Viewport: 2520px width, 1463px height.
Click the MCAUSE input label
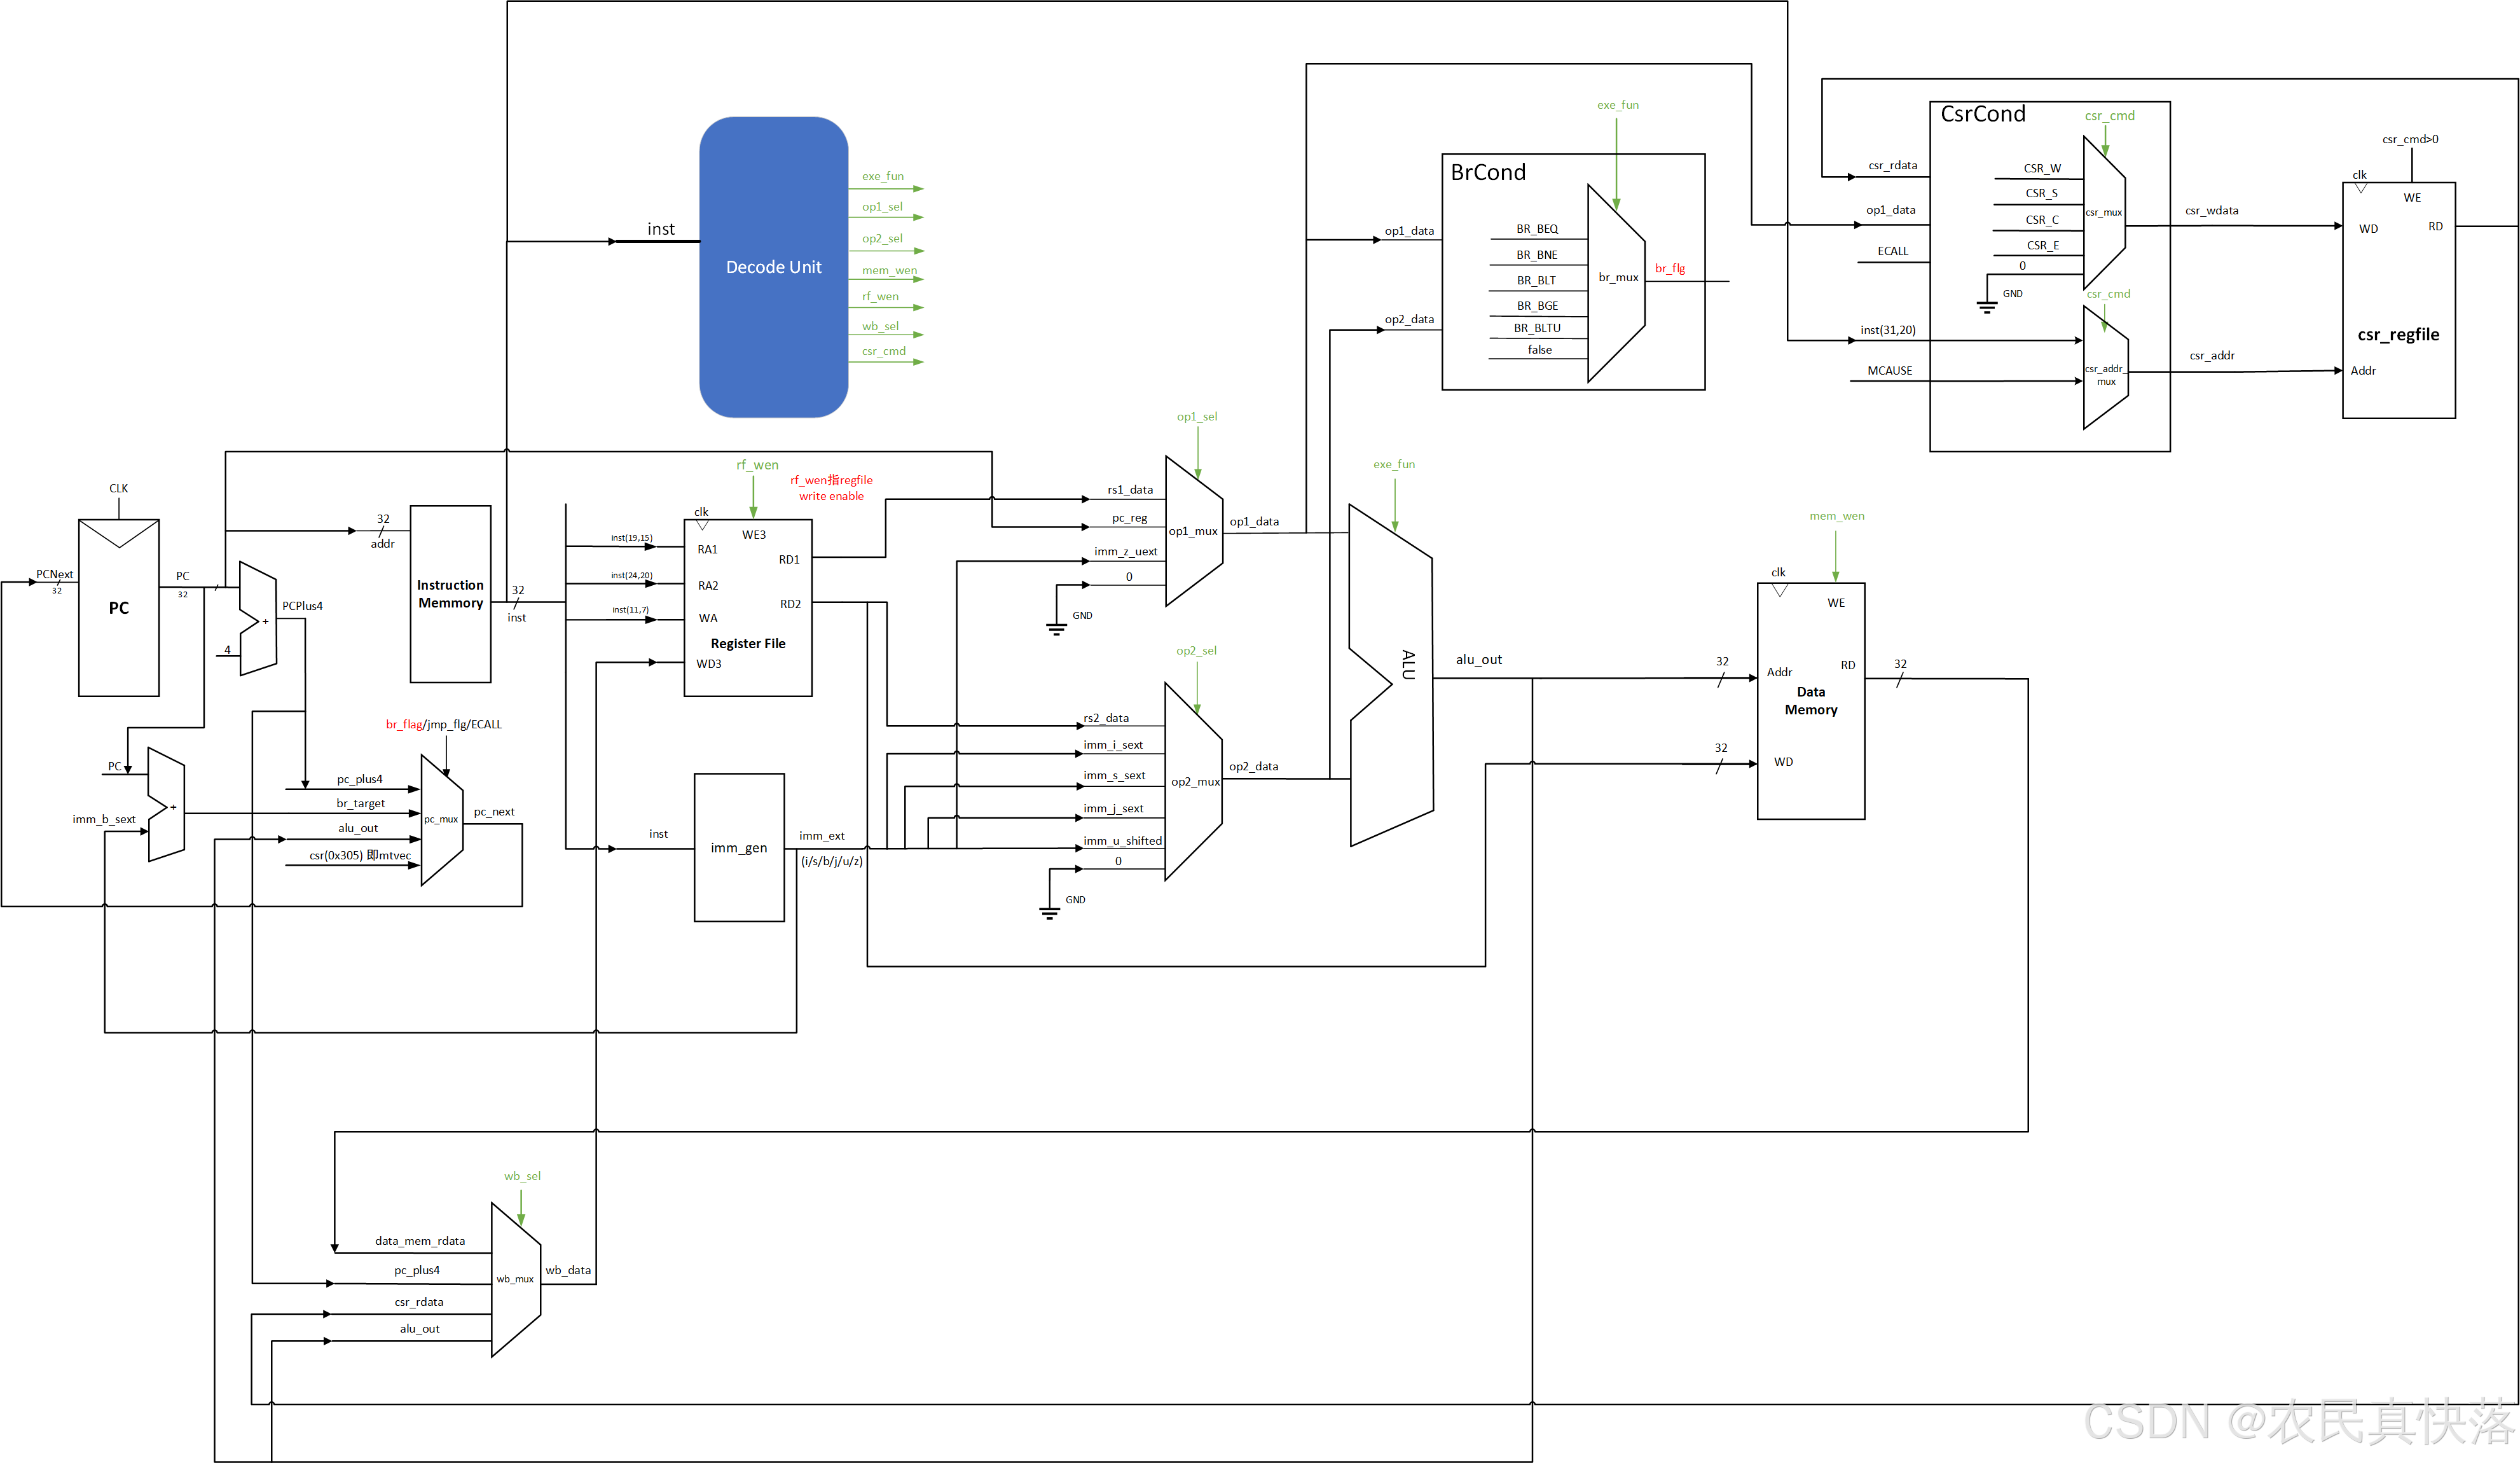click(1890, 371)
